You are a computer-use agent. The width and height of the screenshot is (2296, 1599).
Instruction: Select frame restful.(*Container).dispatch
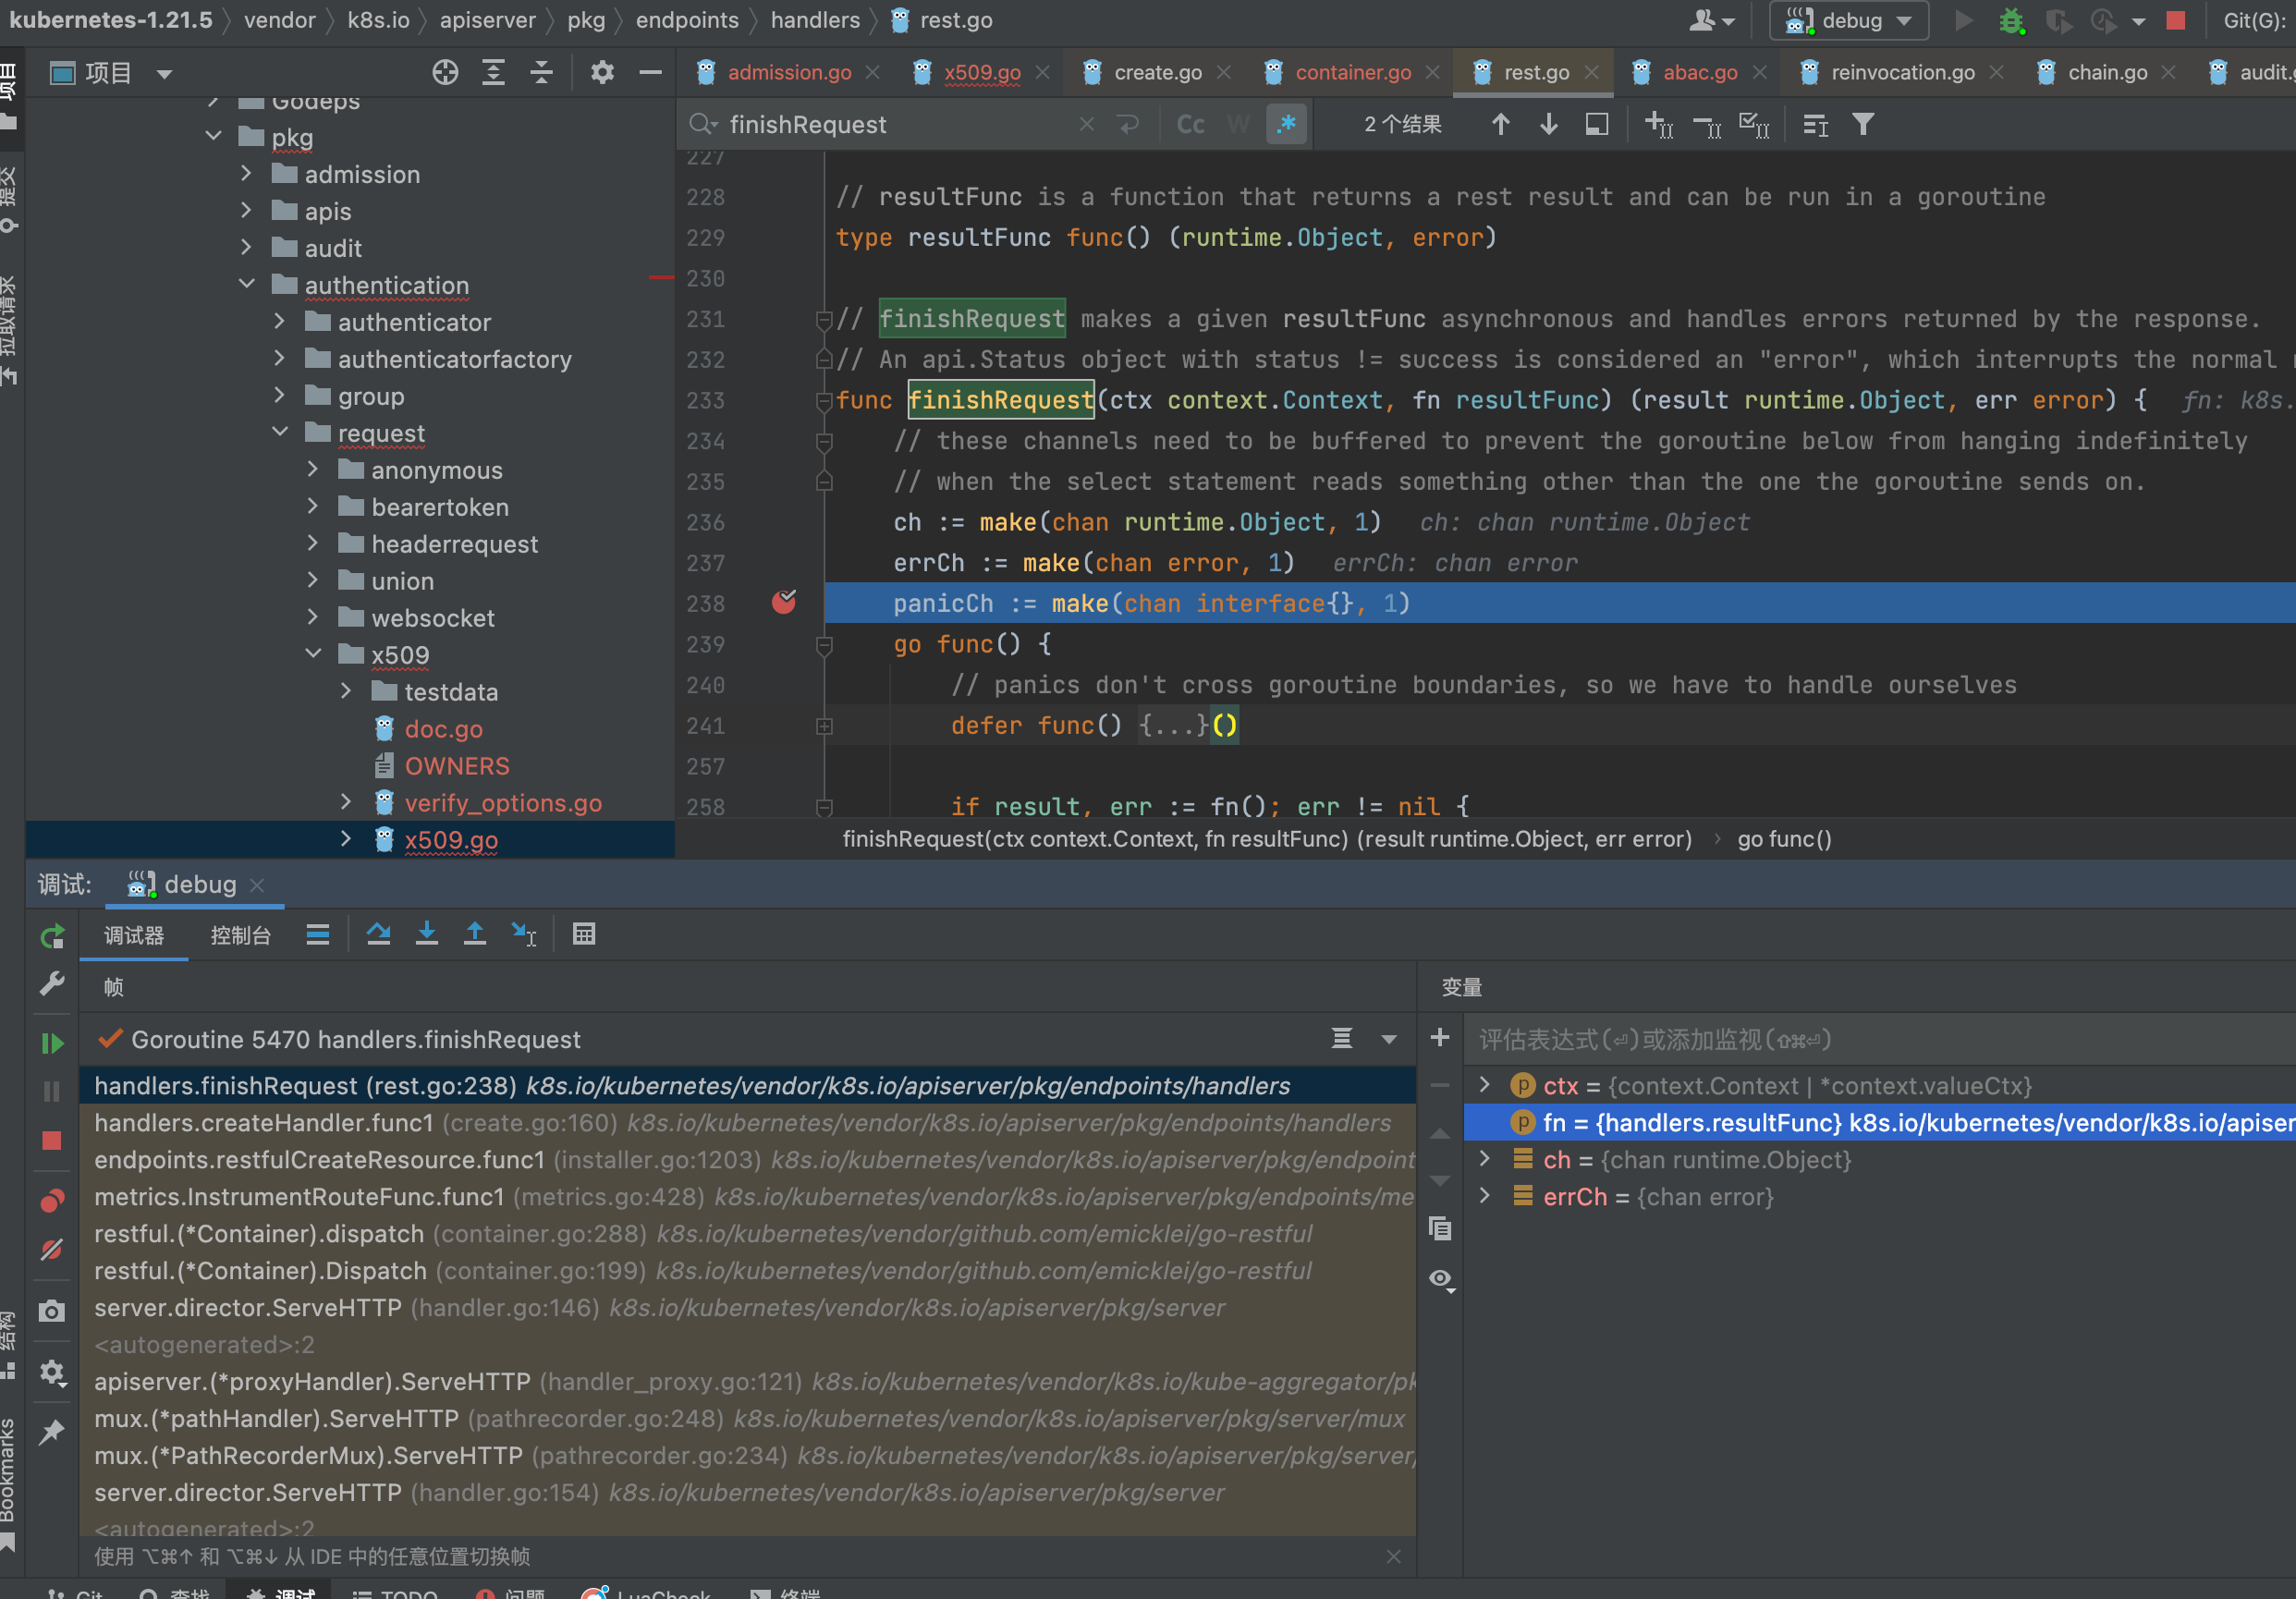747,1233
